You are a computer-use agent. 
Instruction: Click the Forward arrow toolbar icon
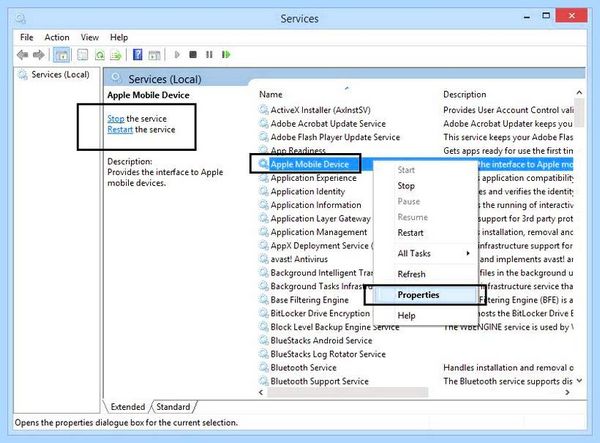pos(39,55)
